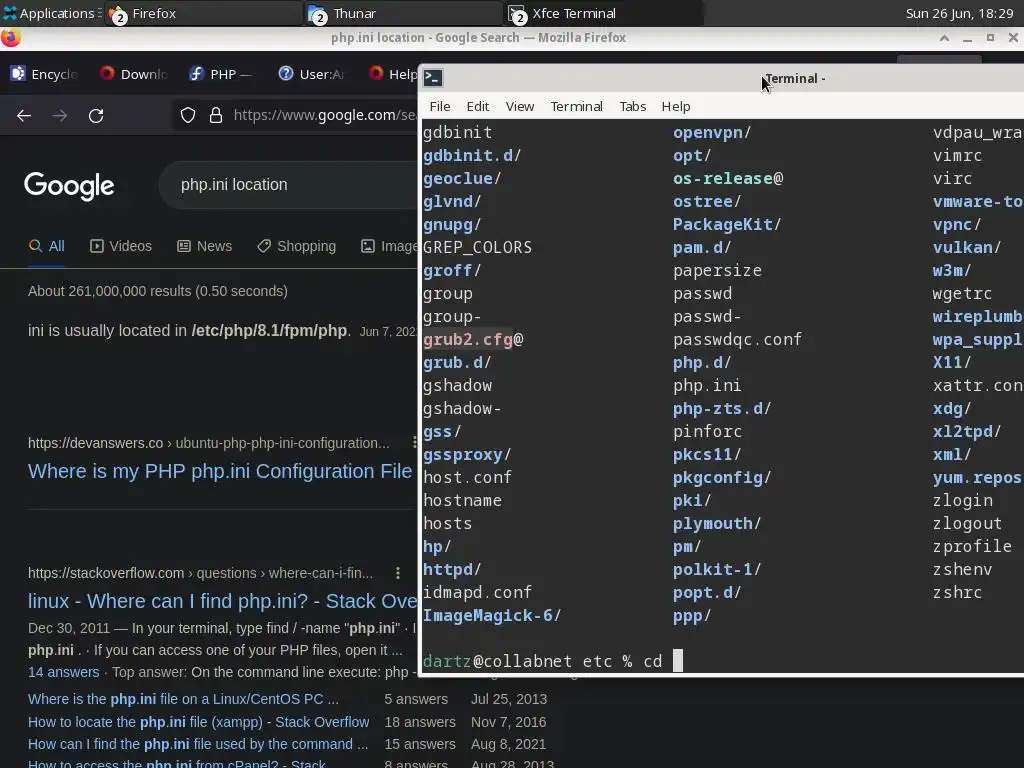Click httpd/ directory in terminal listing
1024x768 pixels.
click(452, 569)
